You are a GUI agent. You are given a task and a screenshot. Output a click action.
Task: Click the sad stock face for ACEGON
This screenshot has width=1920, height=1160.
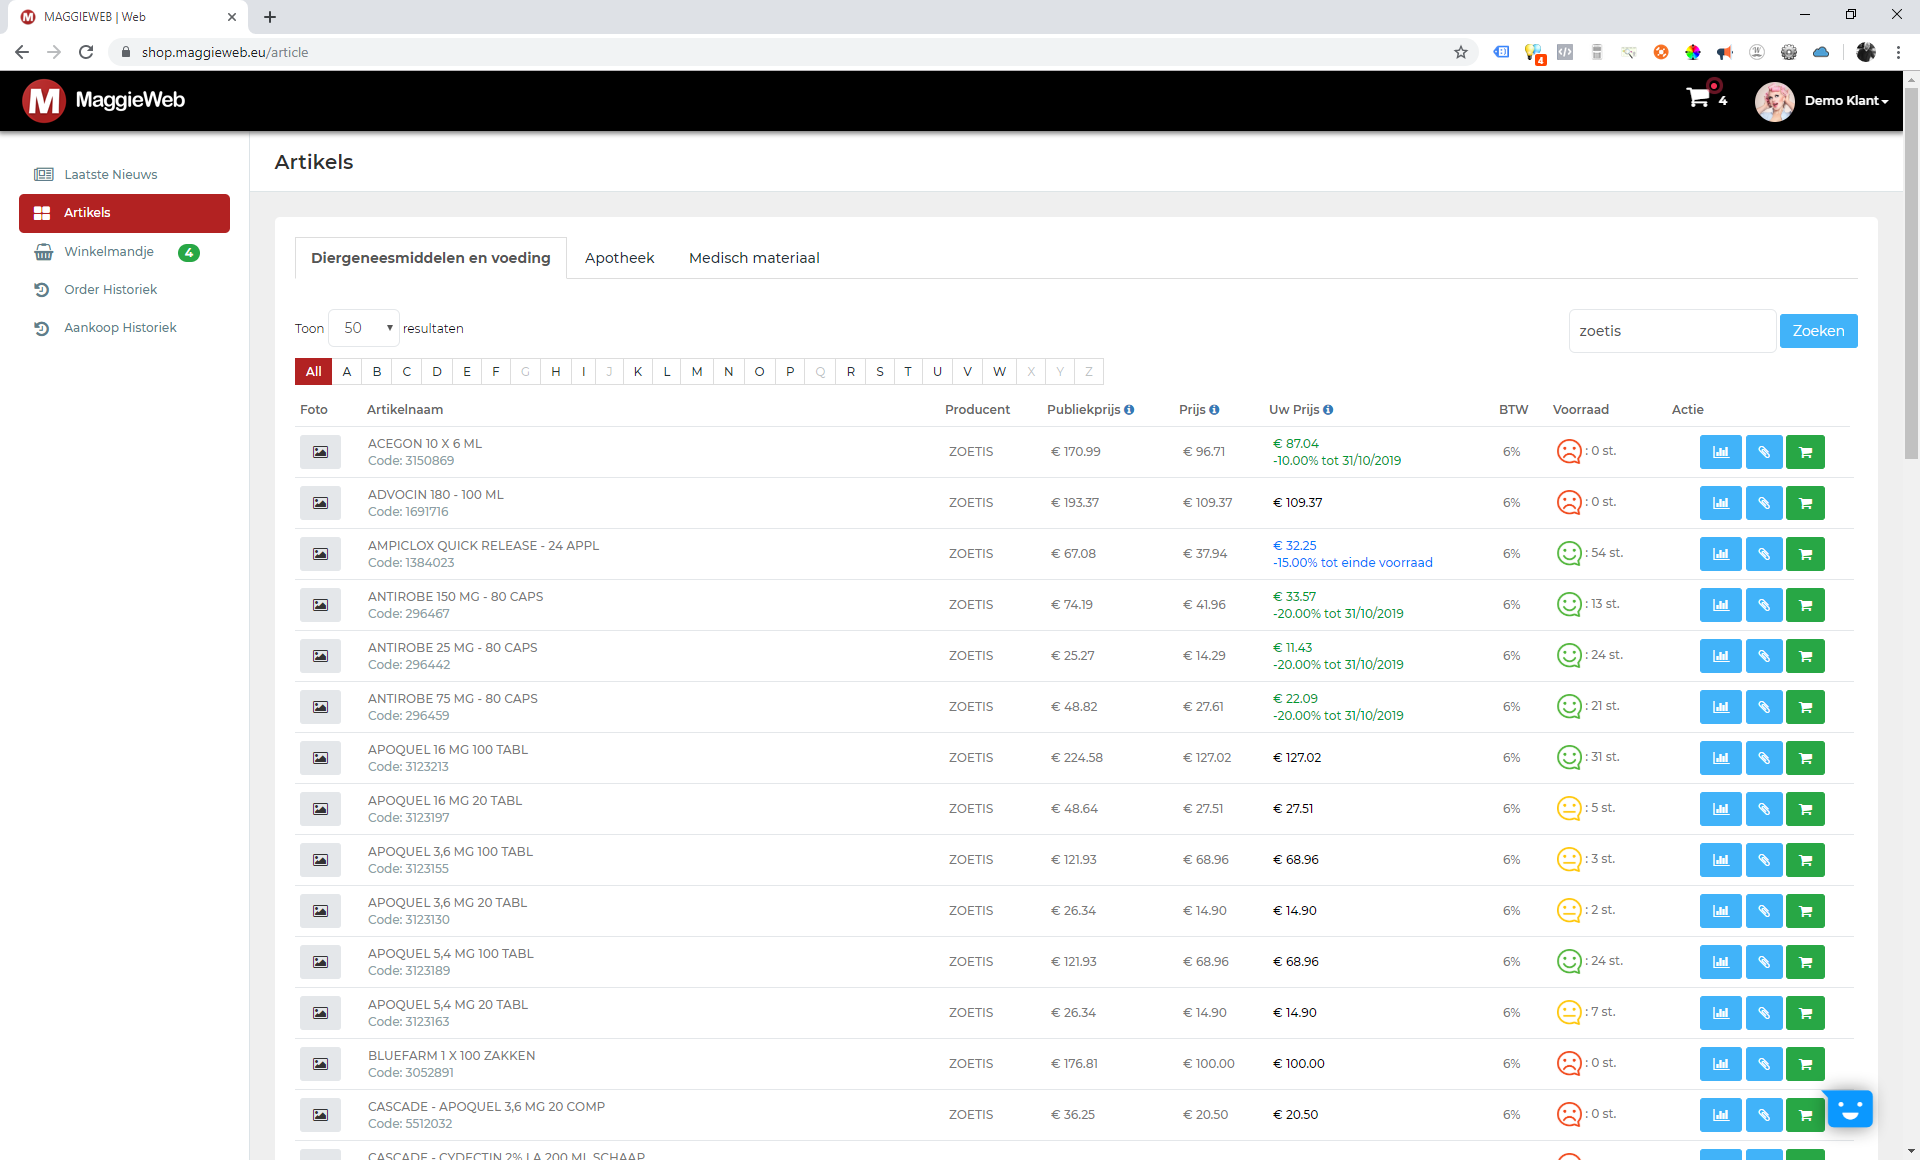[1569, 452]
